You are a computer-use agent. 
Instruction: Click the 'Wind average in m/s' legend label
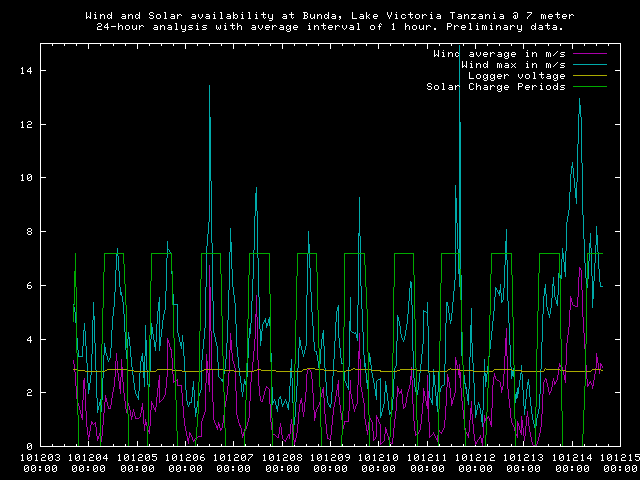click(x=499, y=53)
